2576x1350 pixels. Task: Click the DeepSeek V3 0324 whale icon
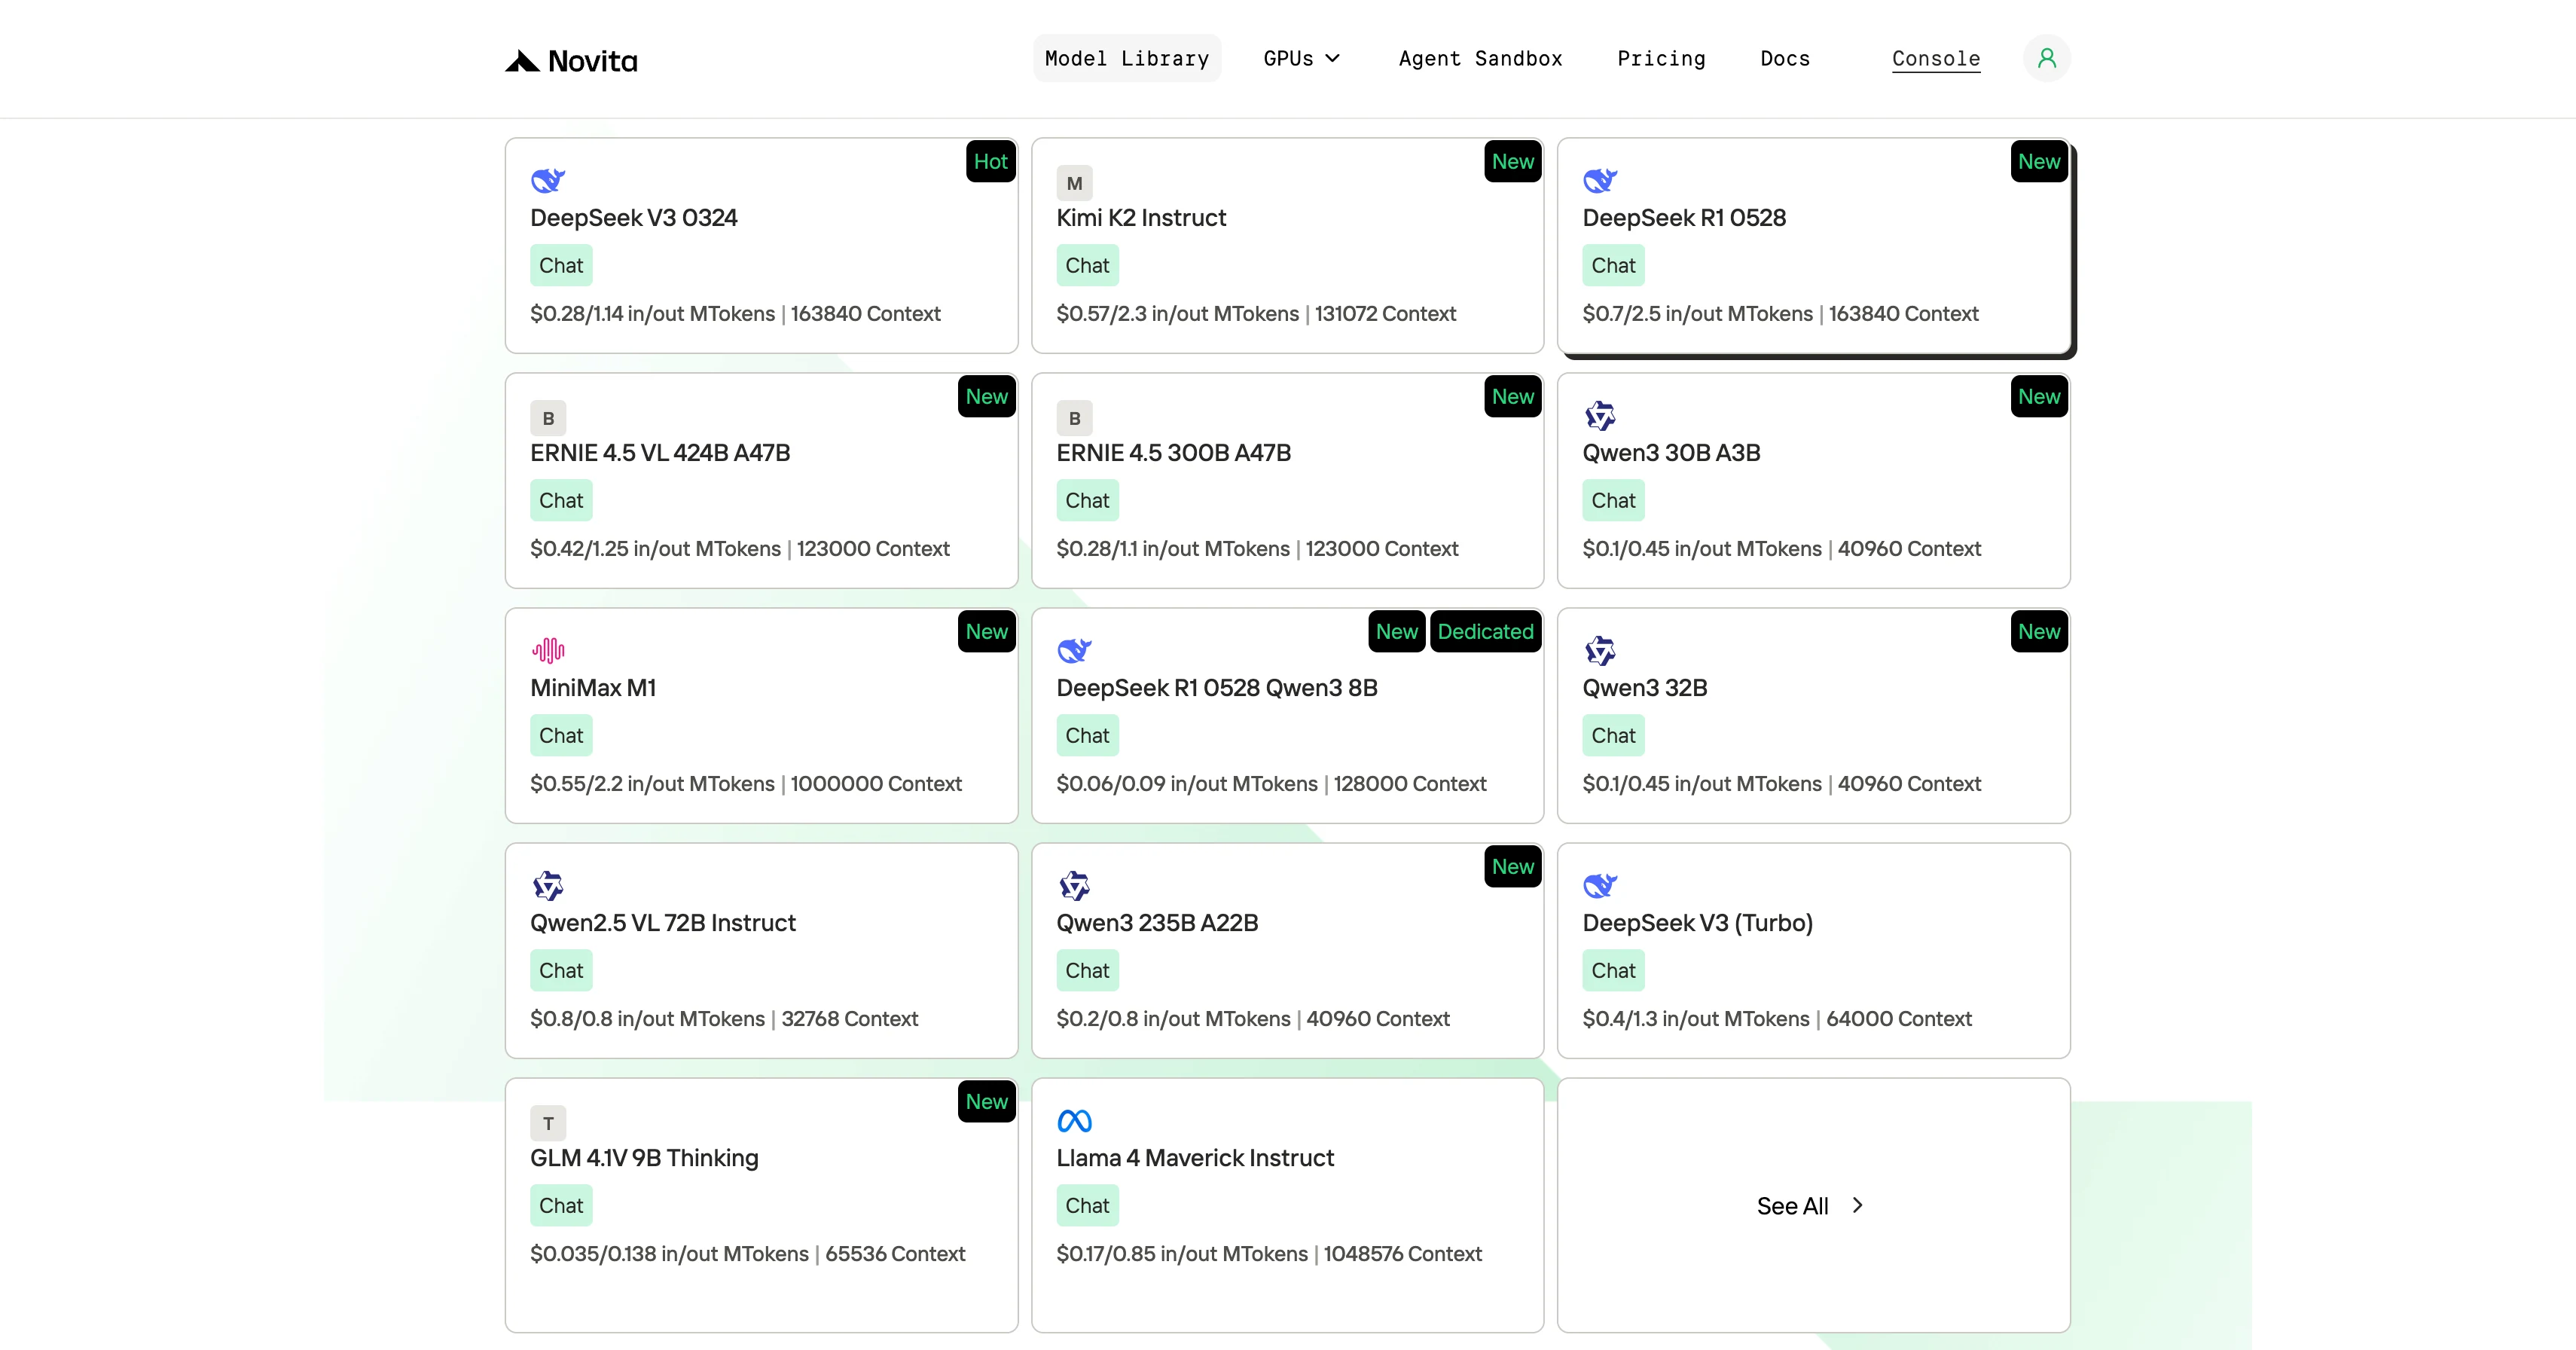pyautogui.click(x=548, y=181)
